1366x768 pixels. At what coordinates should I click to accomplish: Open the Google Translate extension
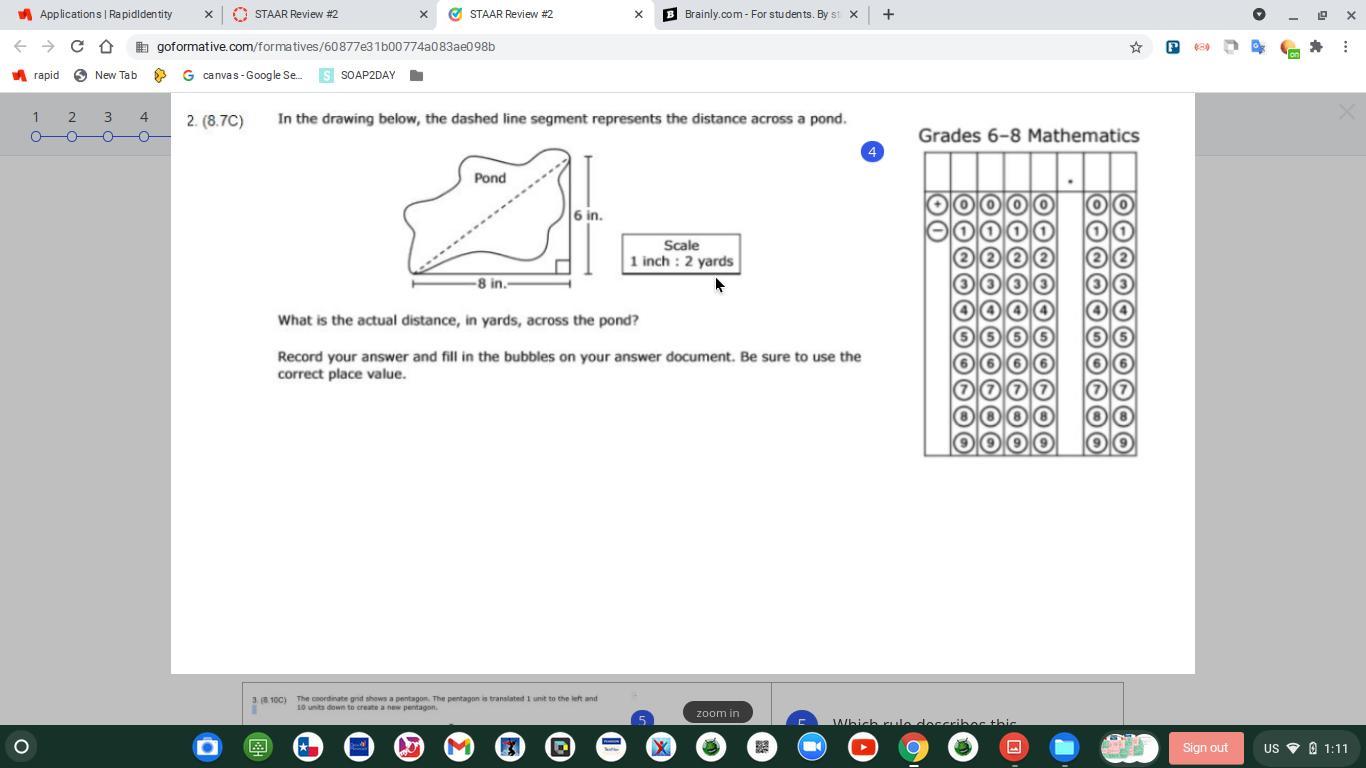point(1259,47)
